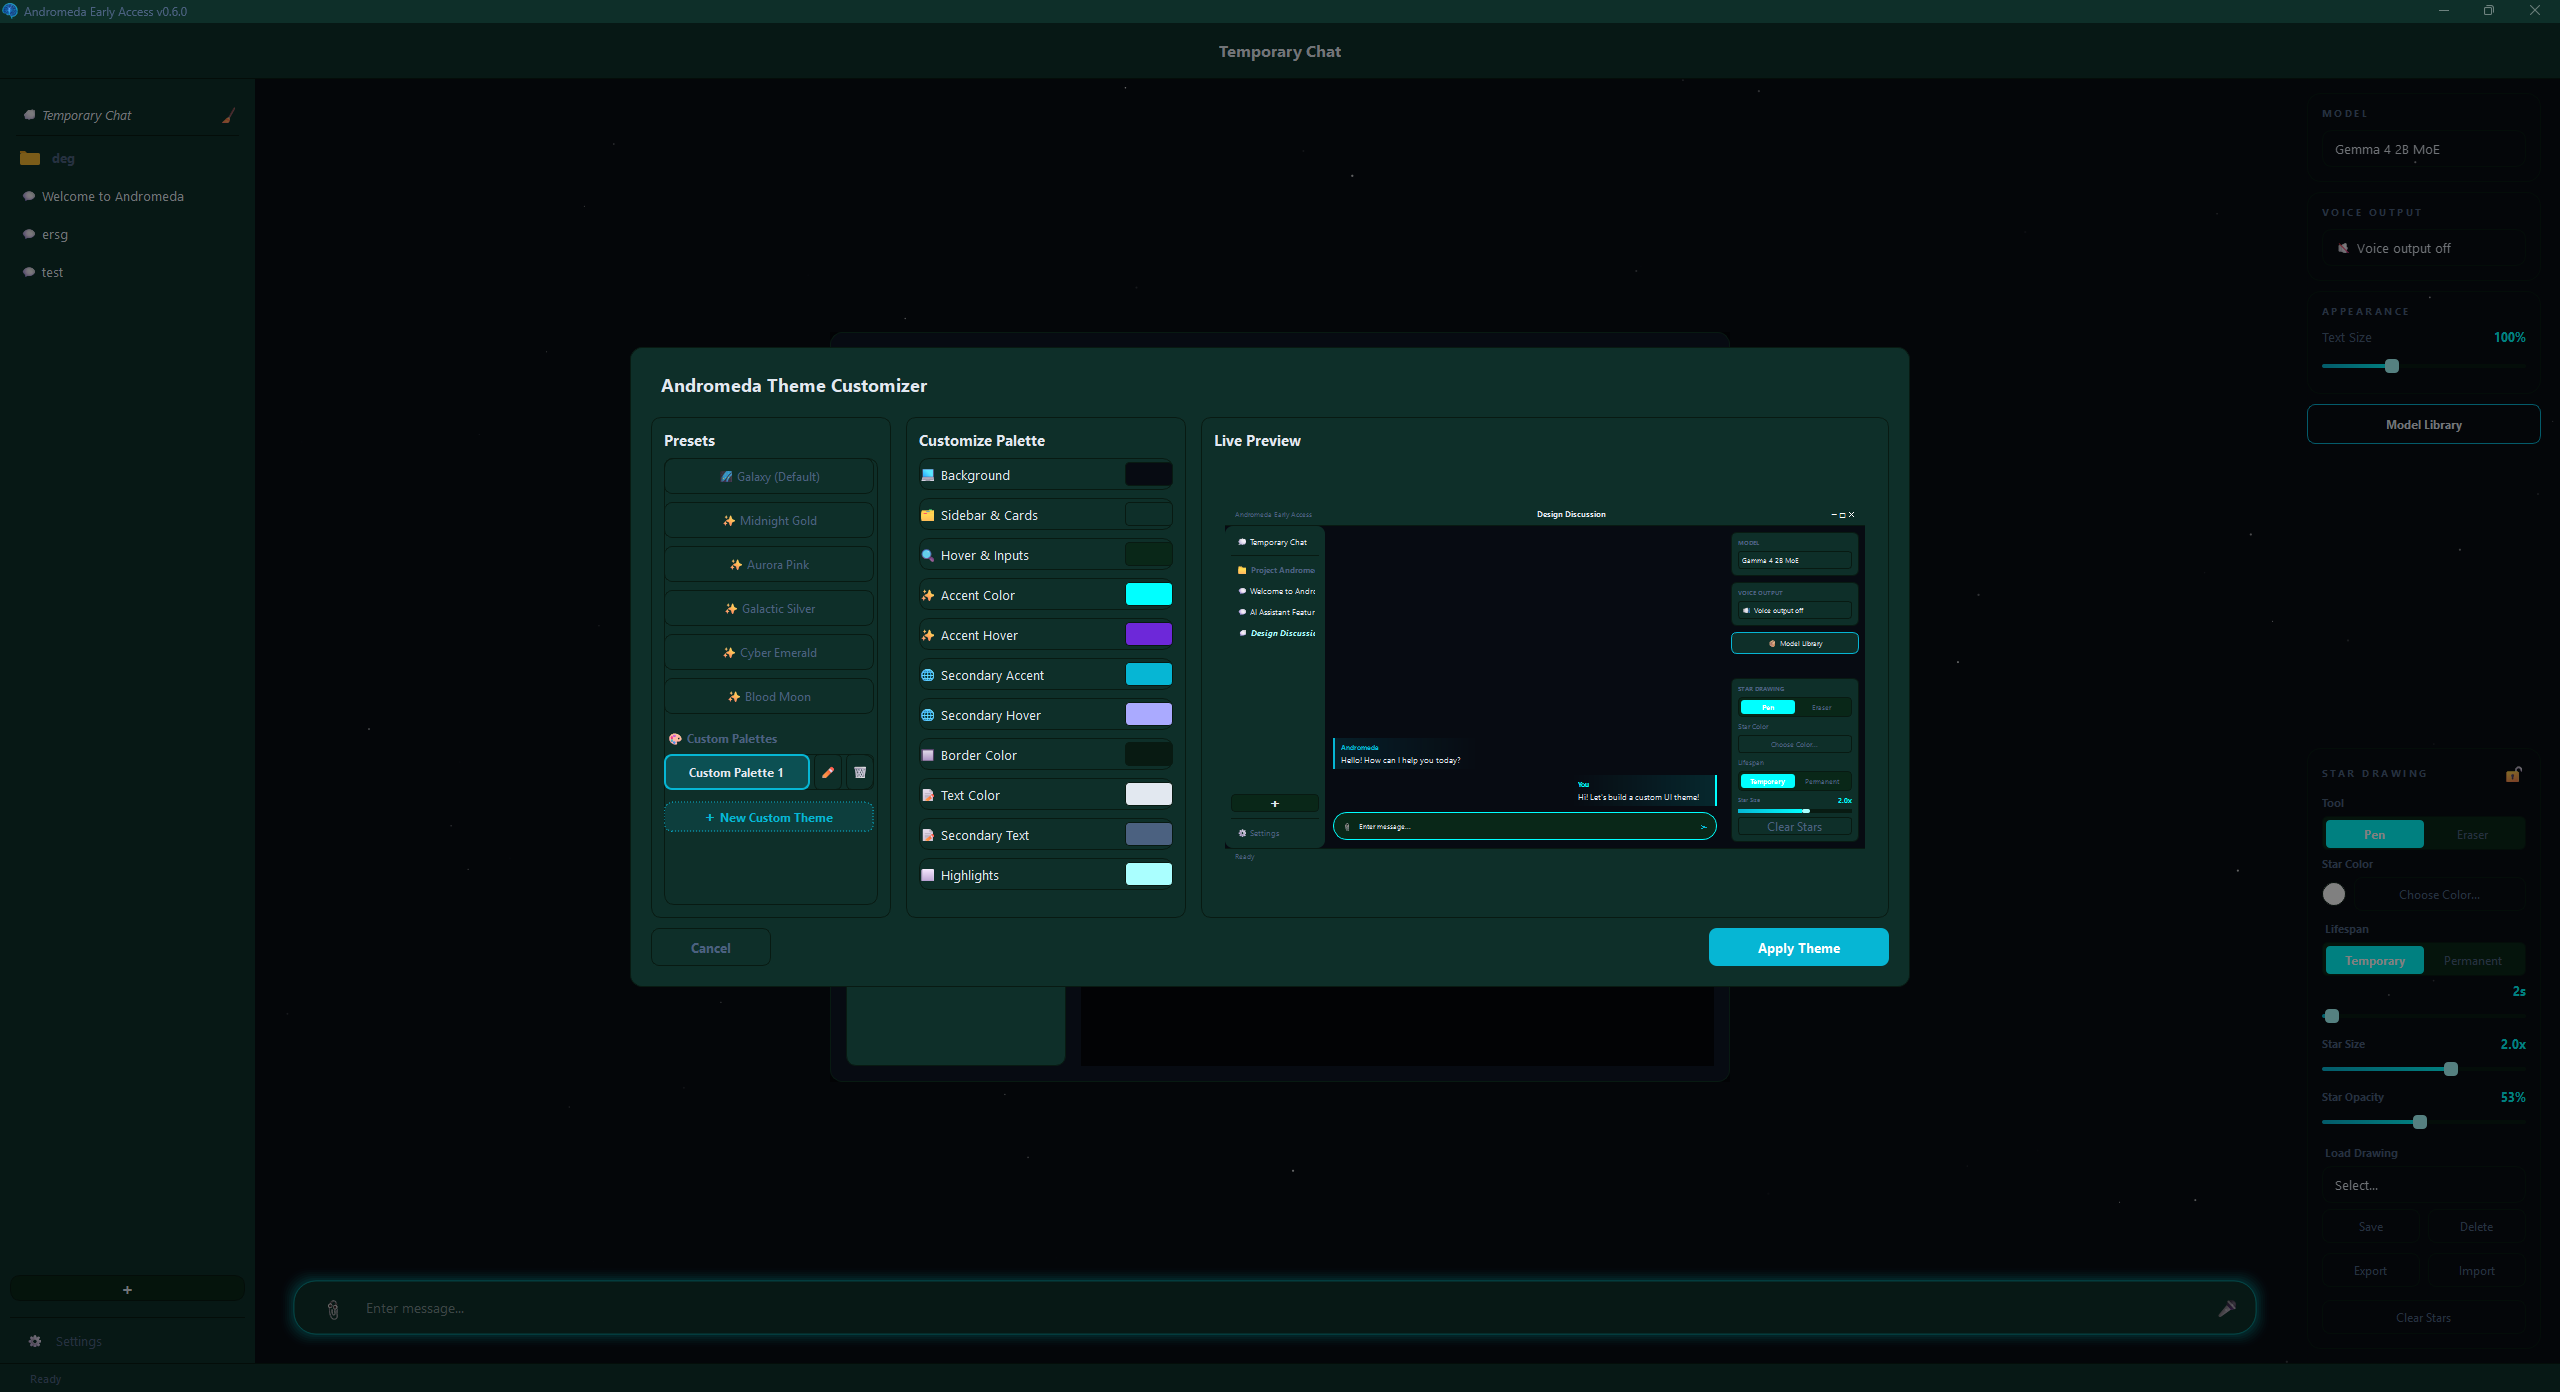
Task: Click the Custom Palettes palette icon
Action: pos(675,739)
